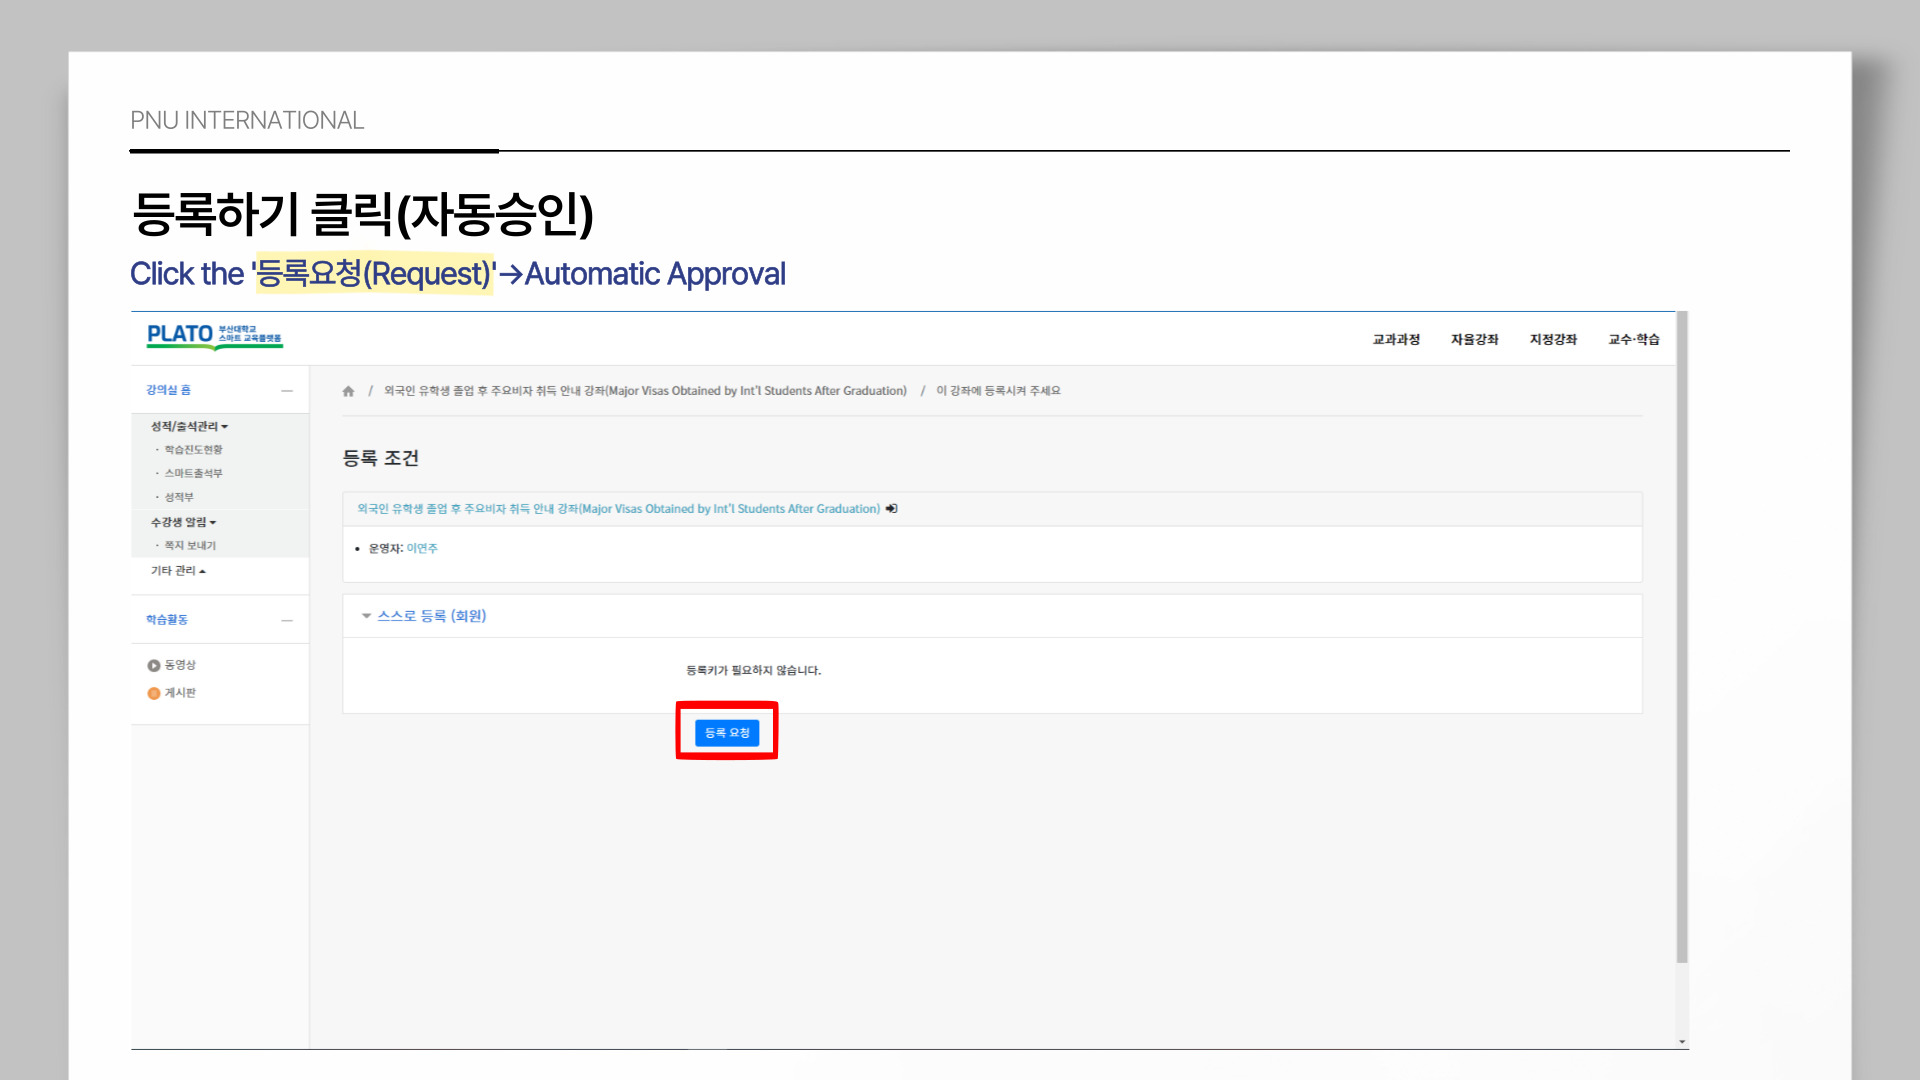1920x1080 pixels.
Task: Click the 동영상 play icon
Action: tap(154, 666)
